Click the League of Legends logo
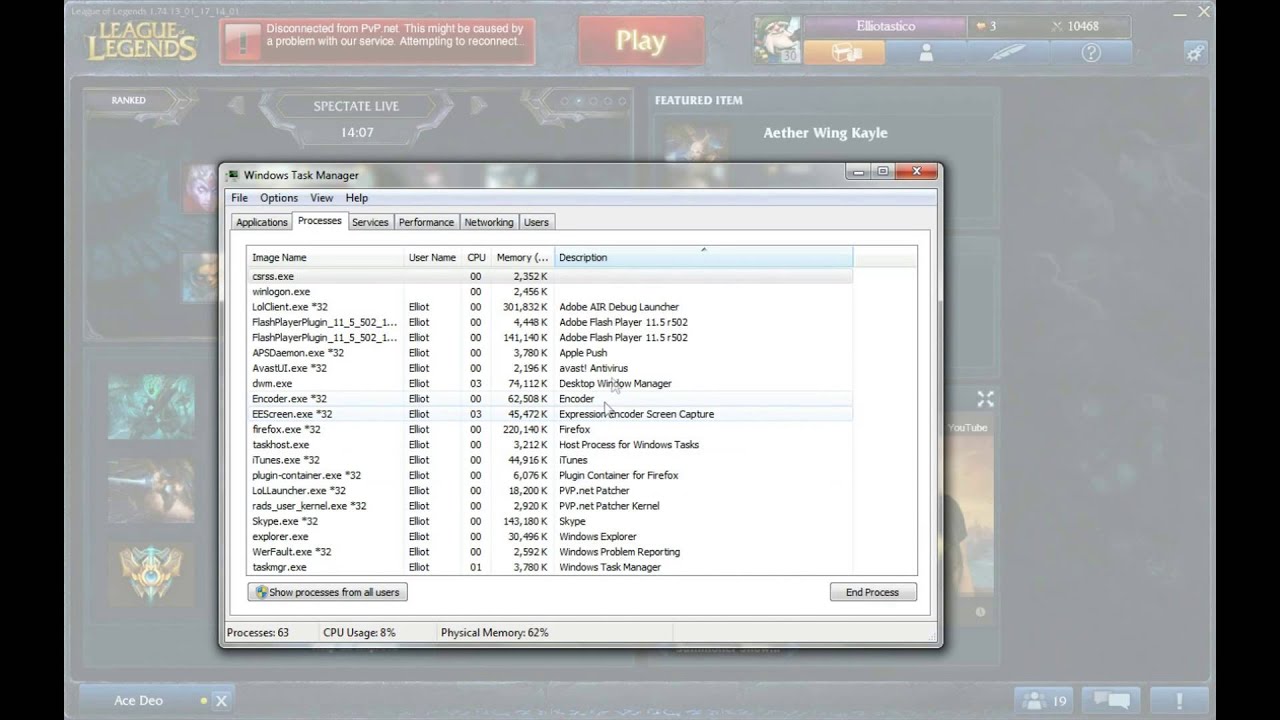1280x720 pixels. tap(141, 42)
